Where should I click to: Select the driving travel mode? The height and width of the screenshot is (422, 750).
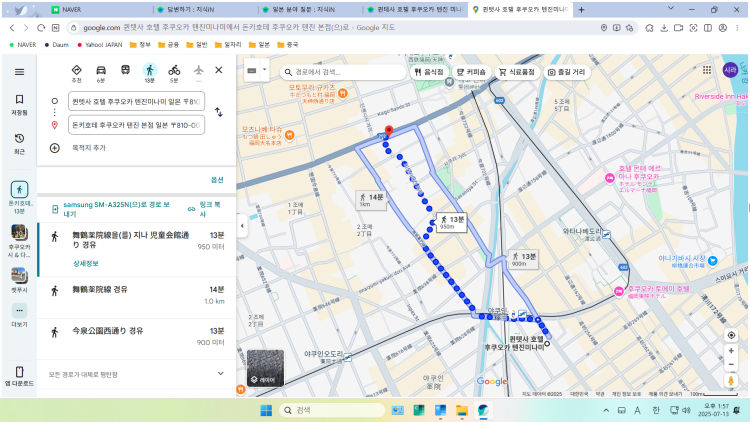(101, 73)
